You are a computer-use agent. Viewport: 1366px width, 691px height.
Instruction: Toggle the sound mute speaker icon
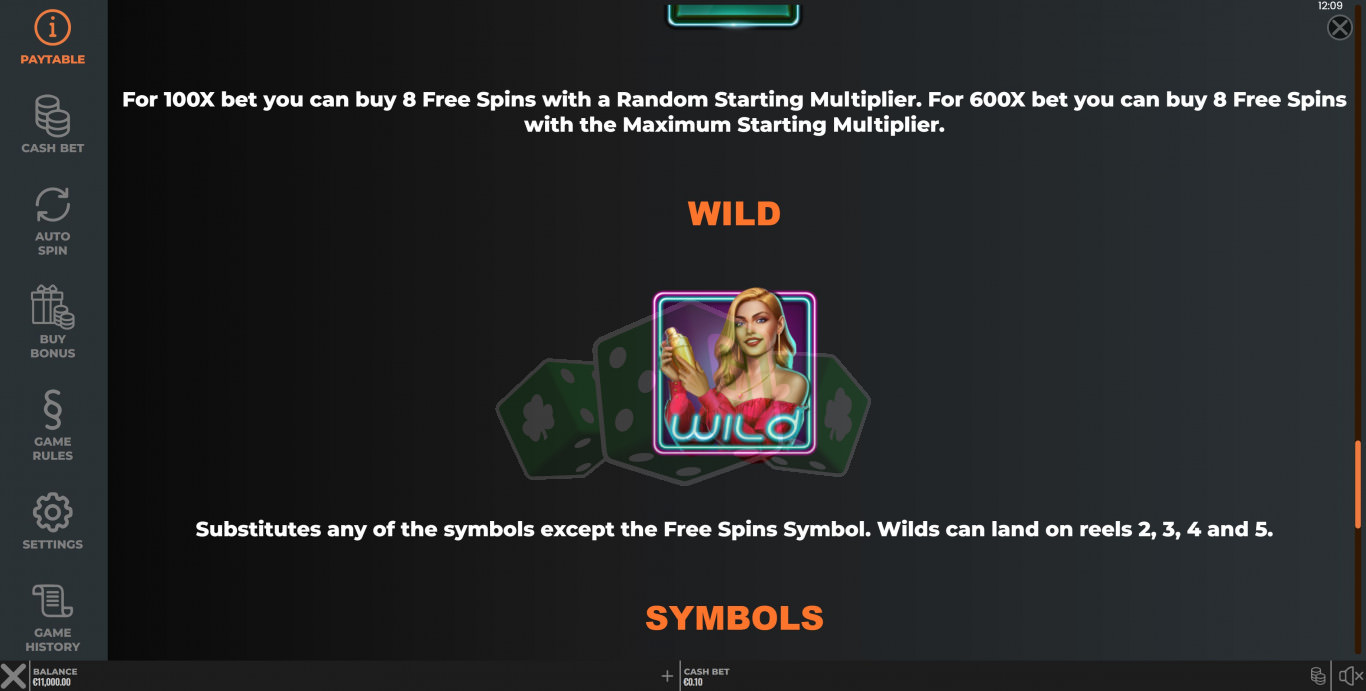tap(1351, 676)
